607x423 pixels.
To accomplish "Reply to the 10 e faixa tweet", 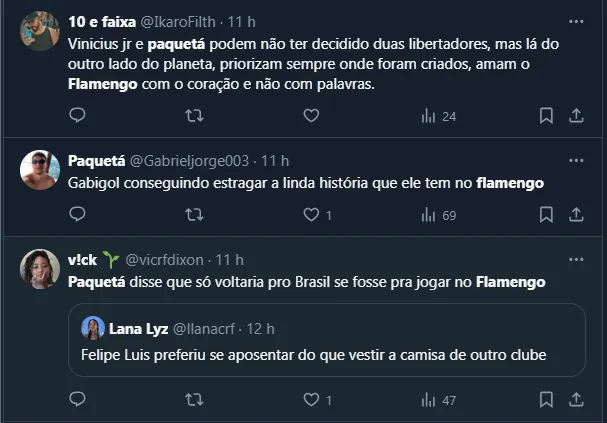I will pos(78,116).
